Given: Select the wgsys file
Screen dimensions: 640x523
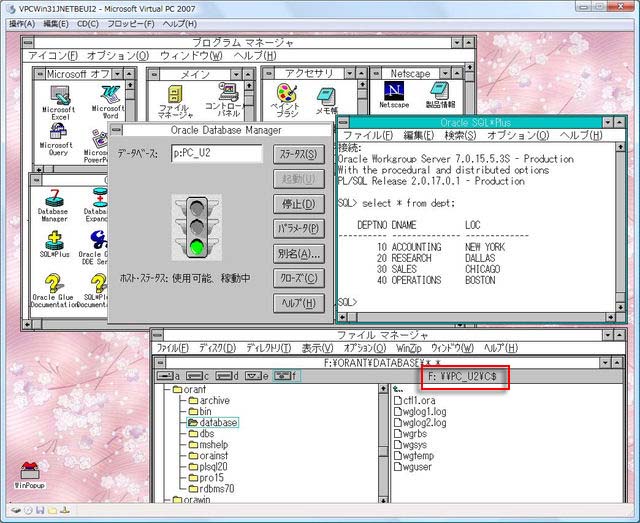Looking at the screenshot, I should click(411, 445).
